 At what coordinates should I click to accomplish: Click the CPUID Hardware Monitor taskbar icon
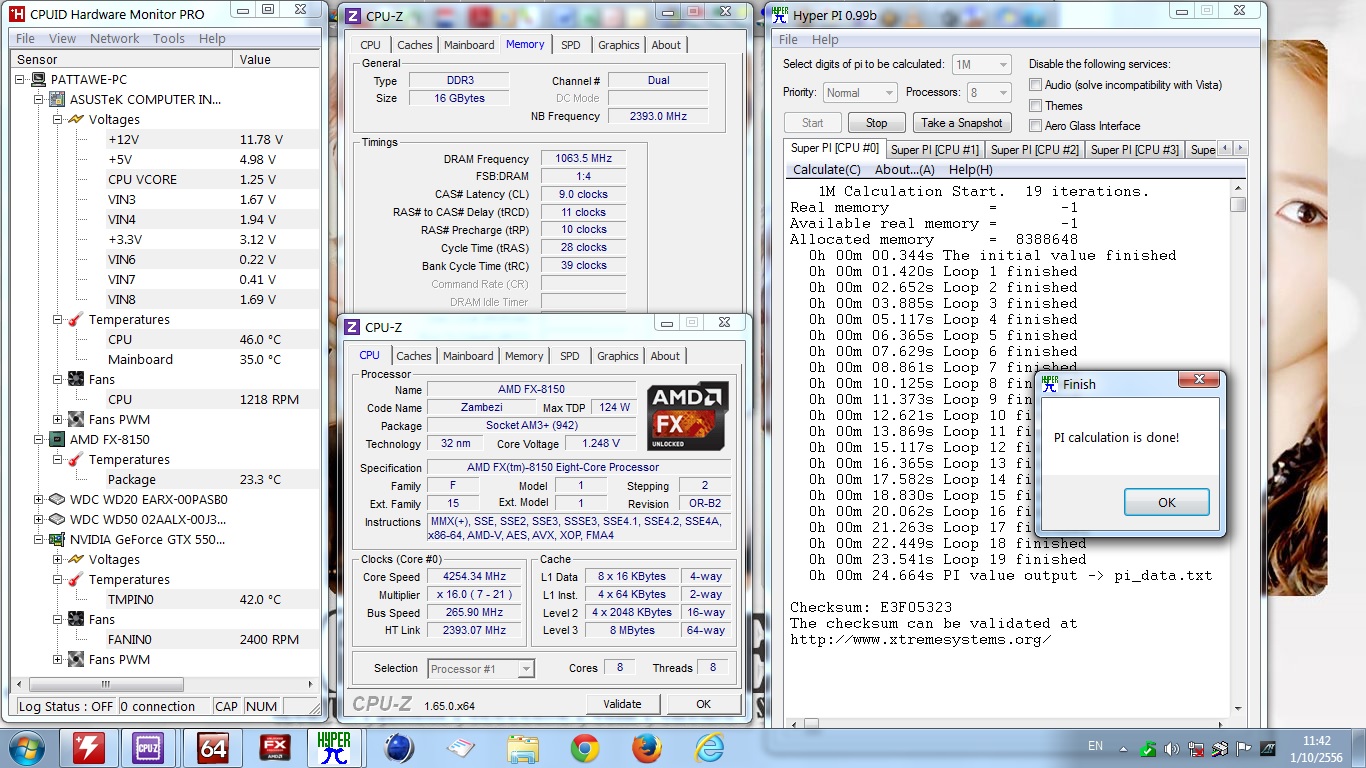89,747
